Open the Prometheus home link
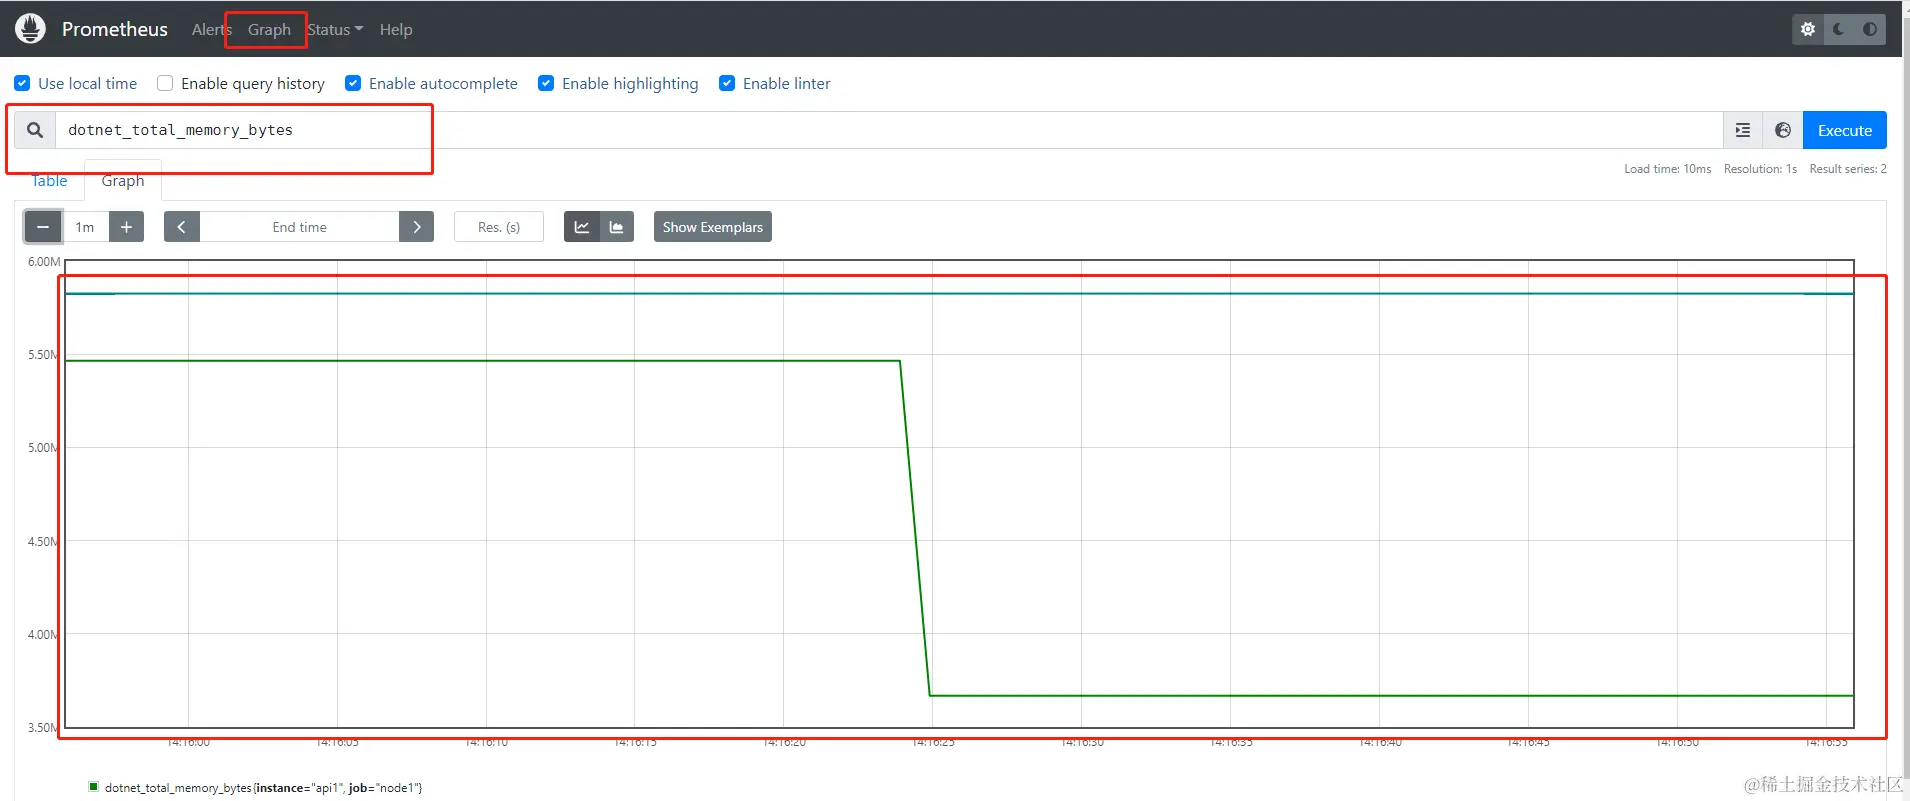Image resolution: width=1910 pixels, height=801 pixels. coord(114,29)
